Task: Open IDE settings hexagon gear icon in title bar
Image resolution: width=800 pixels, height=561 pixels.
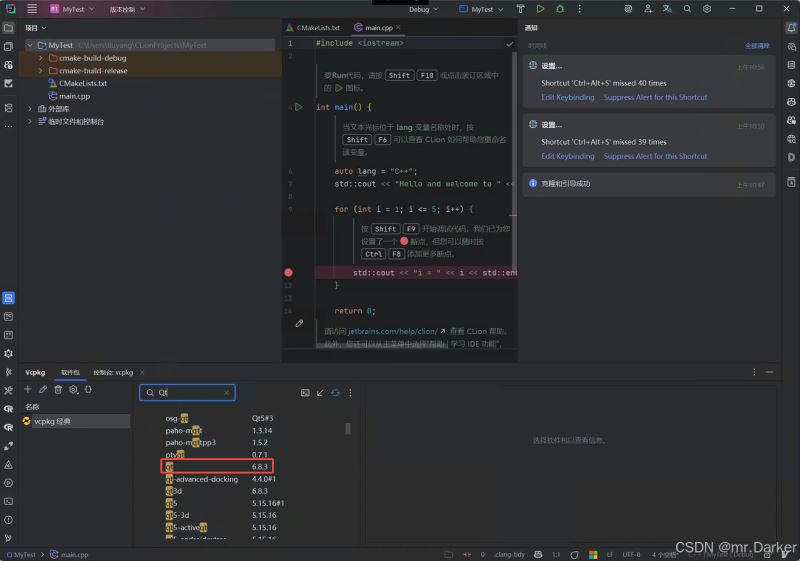Action: click(707, 9)
